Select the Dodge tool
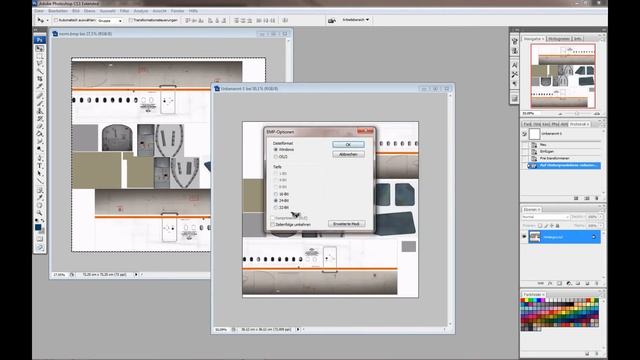 (x=40, y=149)
